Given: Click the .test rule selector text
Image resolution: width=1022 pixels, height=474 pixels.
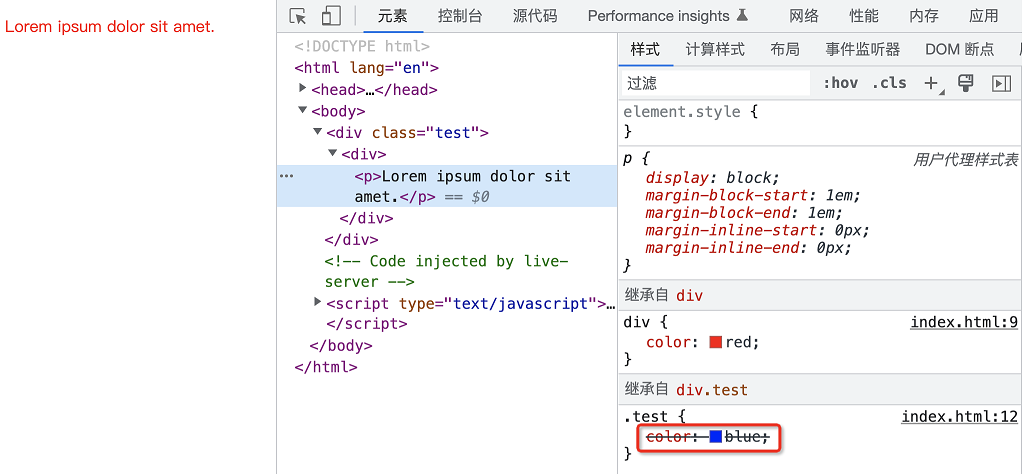Looking at the screenshot, I should pos(646,417).
